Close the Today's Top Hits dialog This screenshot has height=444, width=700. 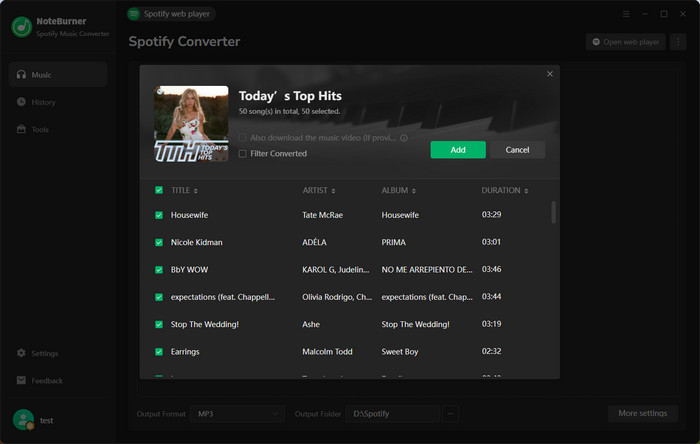click(550, 74)
